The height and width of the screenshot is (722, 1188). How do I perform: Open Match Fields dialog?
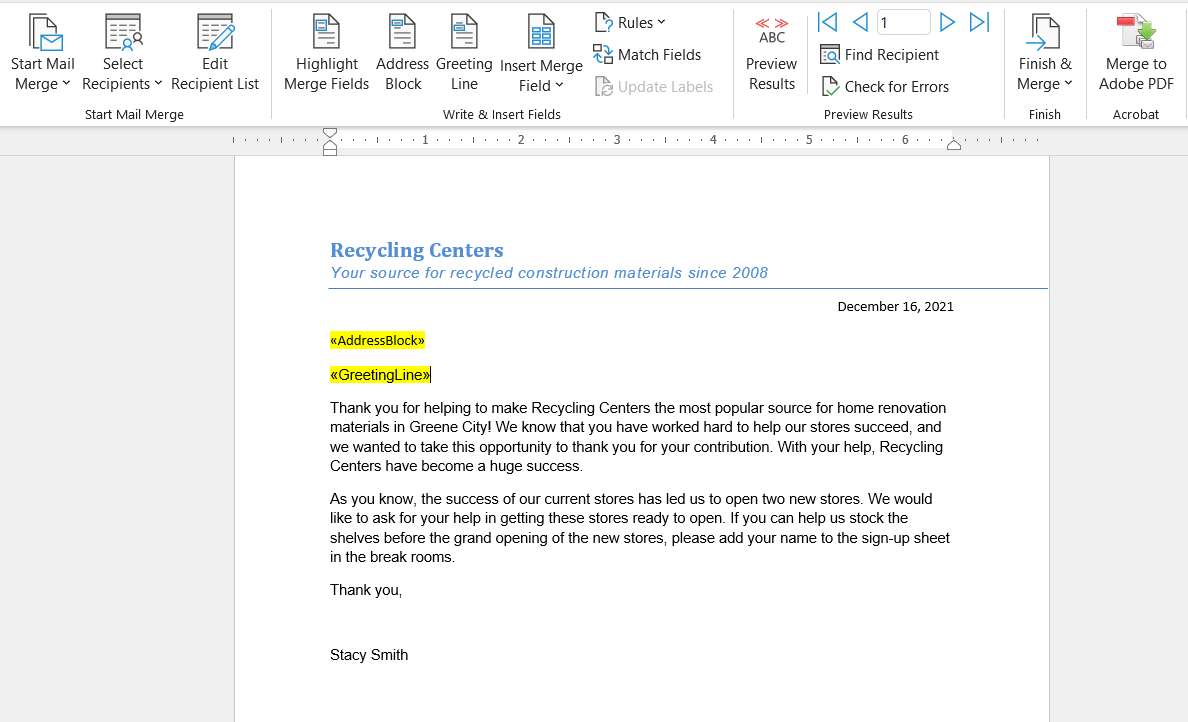(x=647, y=55)
